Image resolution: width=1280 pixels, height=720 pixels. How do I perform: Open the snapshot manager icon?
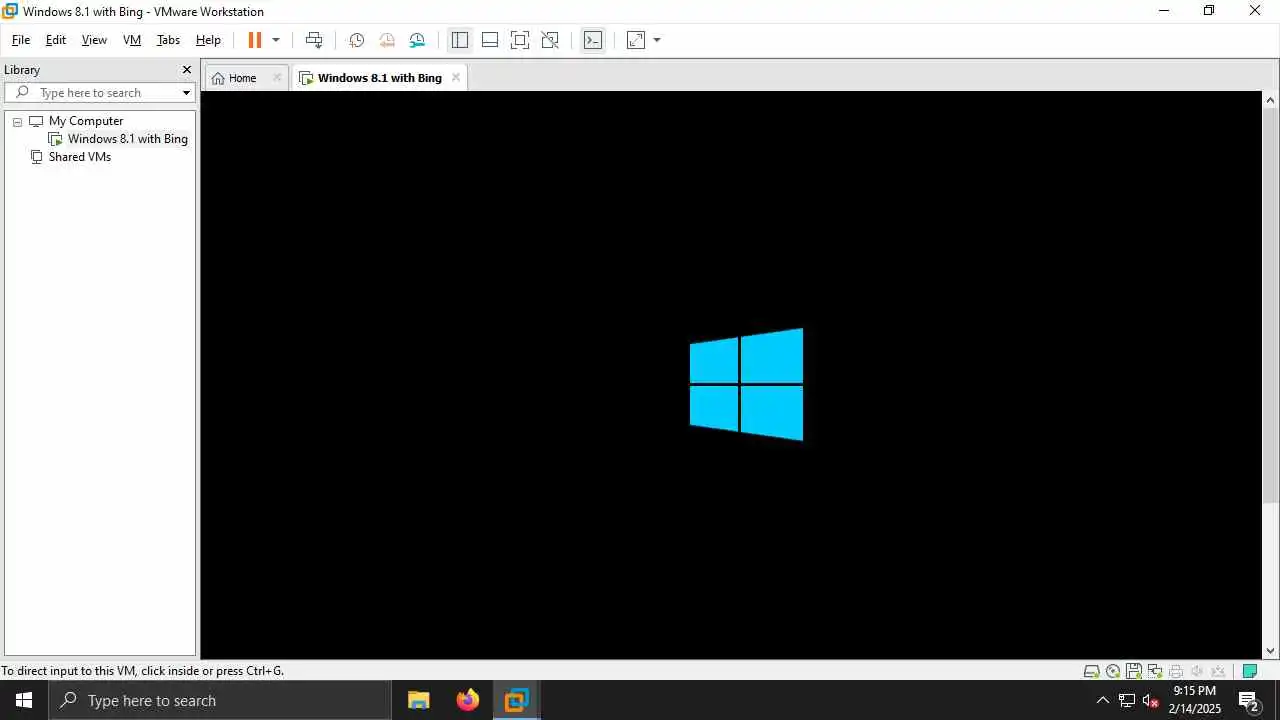click(x=417, y=40)
